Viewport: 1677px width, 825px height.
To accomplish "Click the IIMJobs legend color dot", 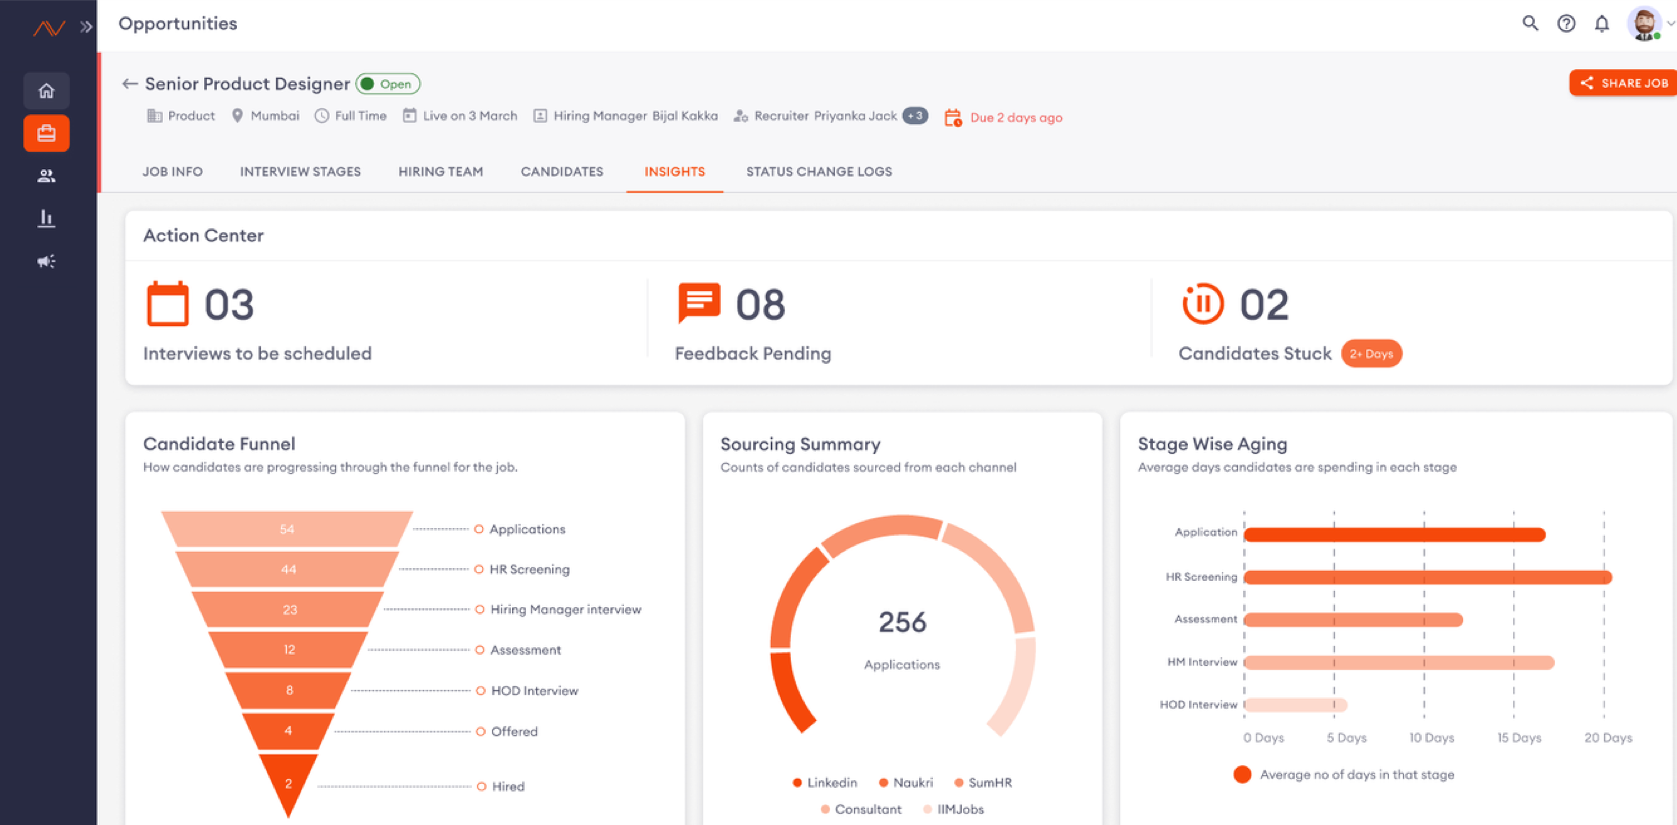I will point(927,810).
